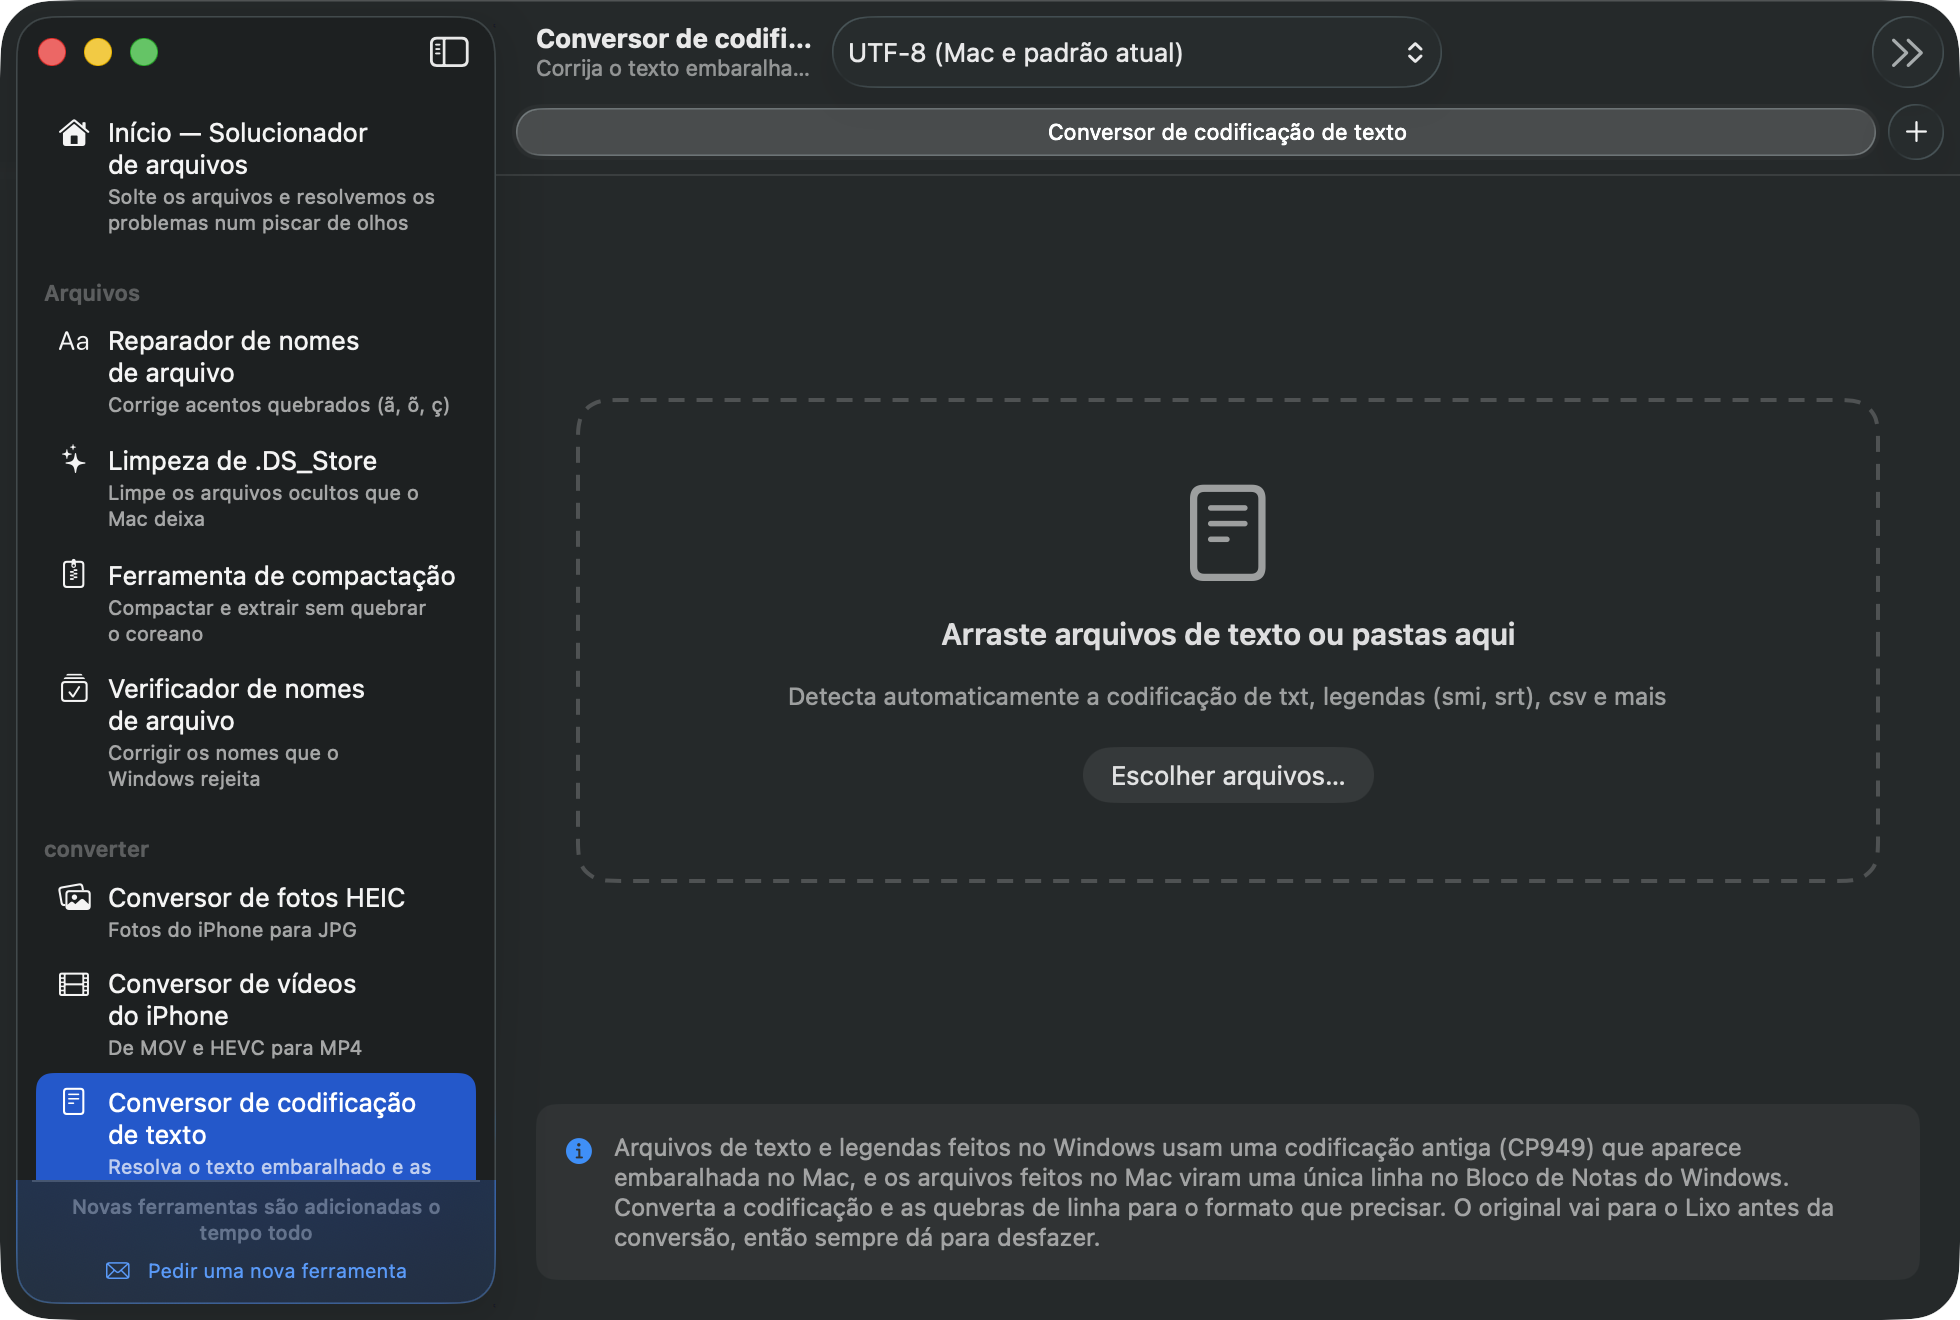The image size is (1960, 1320).
Task: Add a new tab with plus button
Action: click(x=1915, y=132)
